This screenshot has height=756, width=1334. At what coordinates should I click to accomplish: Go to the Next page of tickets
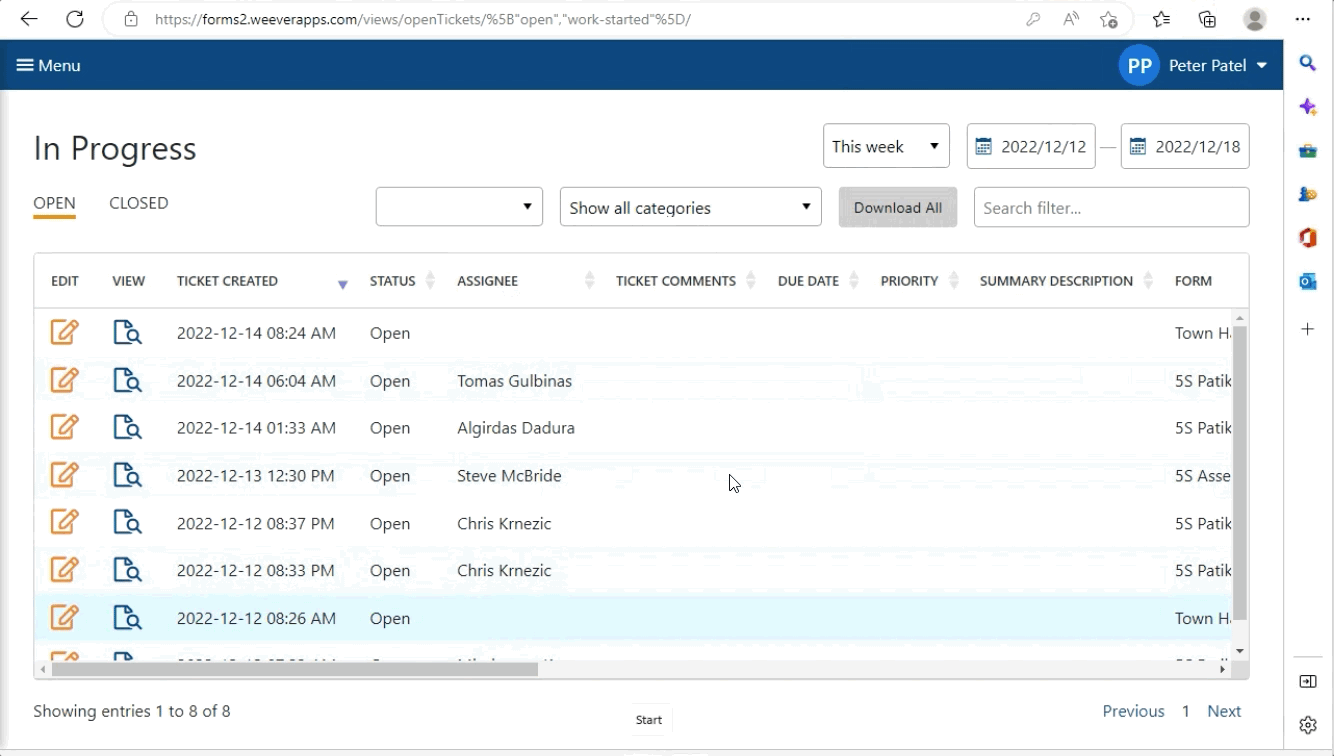click(x=1224, y=710)
